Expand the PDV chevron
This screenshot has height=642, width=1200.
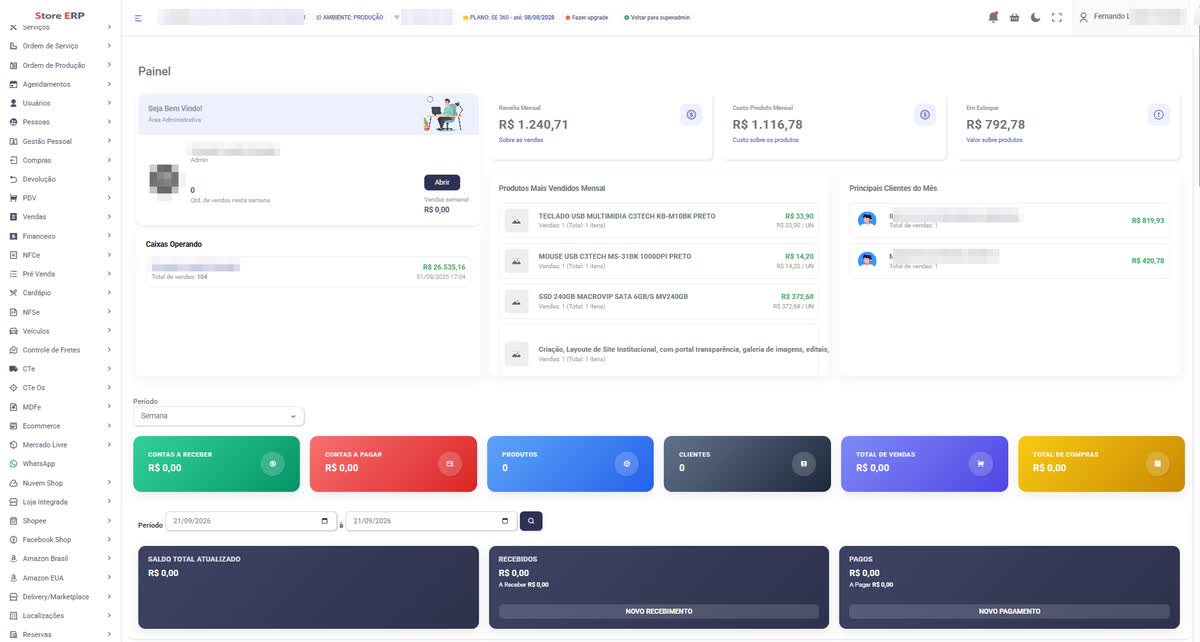[x=109, y=198]
